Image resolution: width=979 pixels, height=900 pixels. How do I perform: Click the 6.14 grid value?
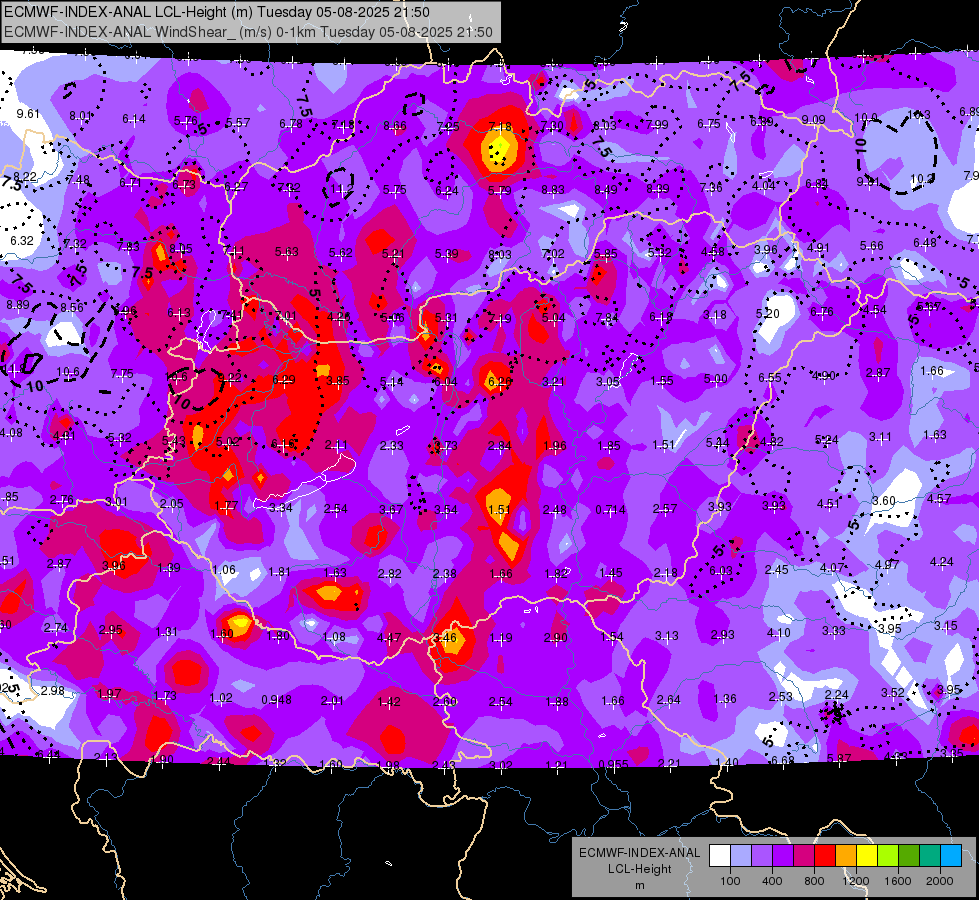(x=134, y=119)
